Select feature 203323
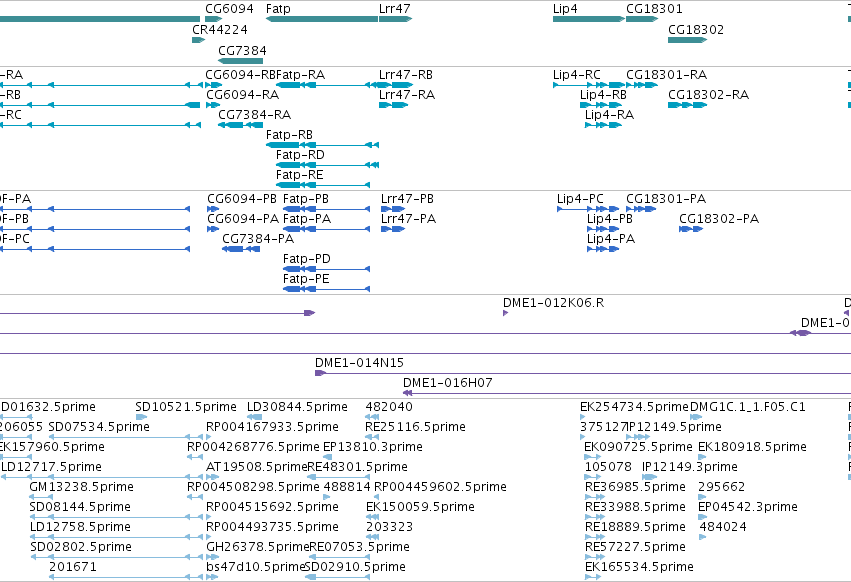The height and width of the screenshot is (582, 851). click(372, 537)
